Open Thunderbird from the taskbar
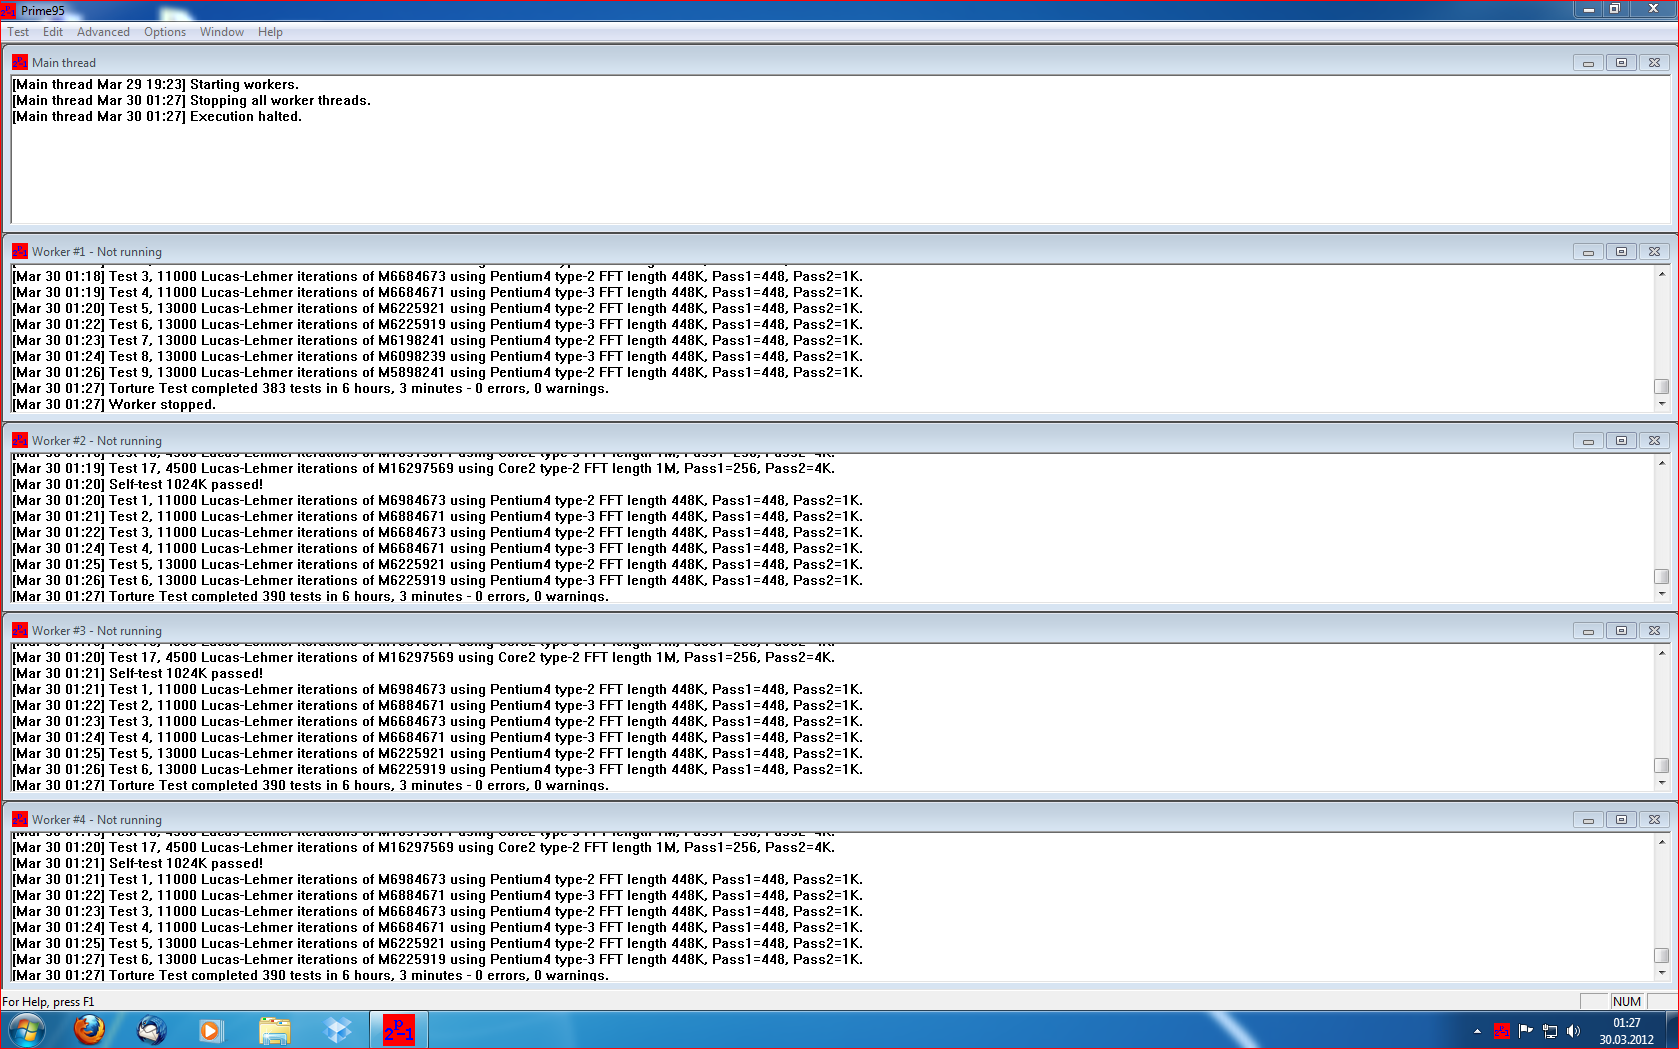This screenshot has height=1049, width=1679. (x=152, y=1030)
